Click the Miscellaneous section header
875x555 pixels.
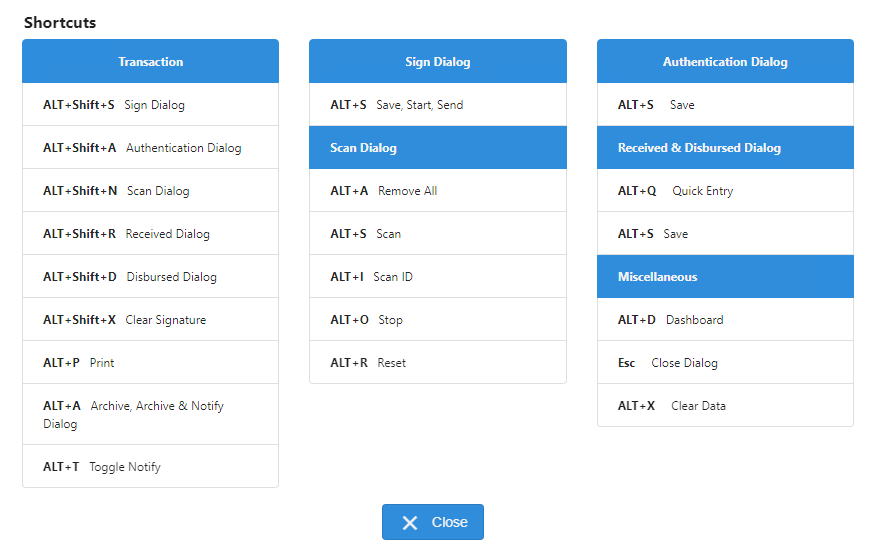725,277
